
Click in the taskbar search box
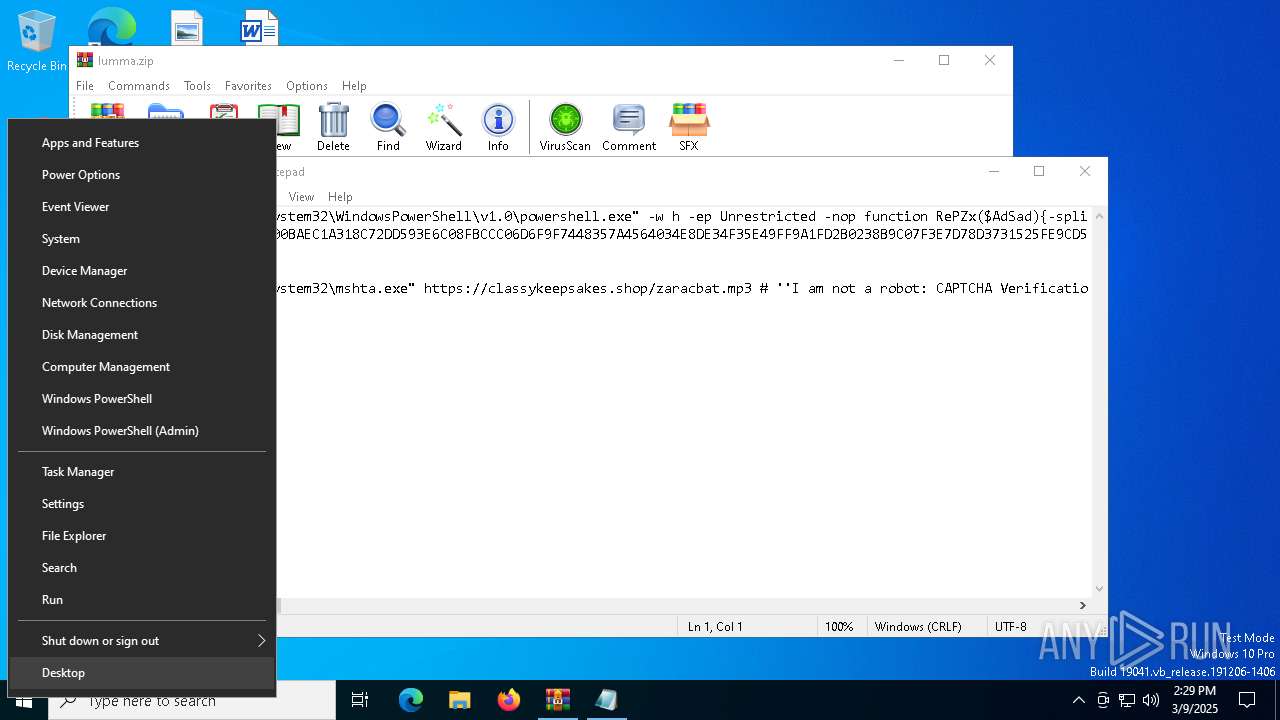click(192, 700)
